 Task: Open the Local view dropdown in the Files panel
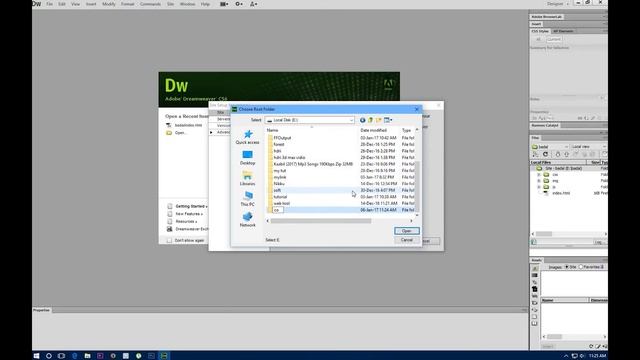click(x=588, y=147)
